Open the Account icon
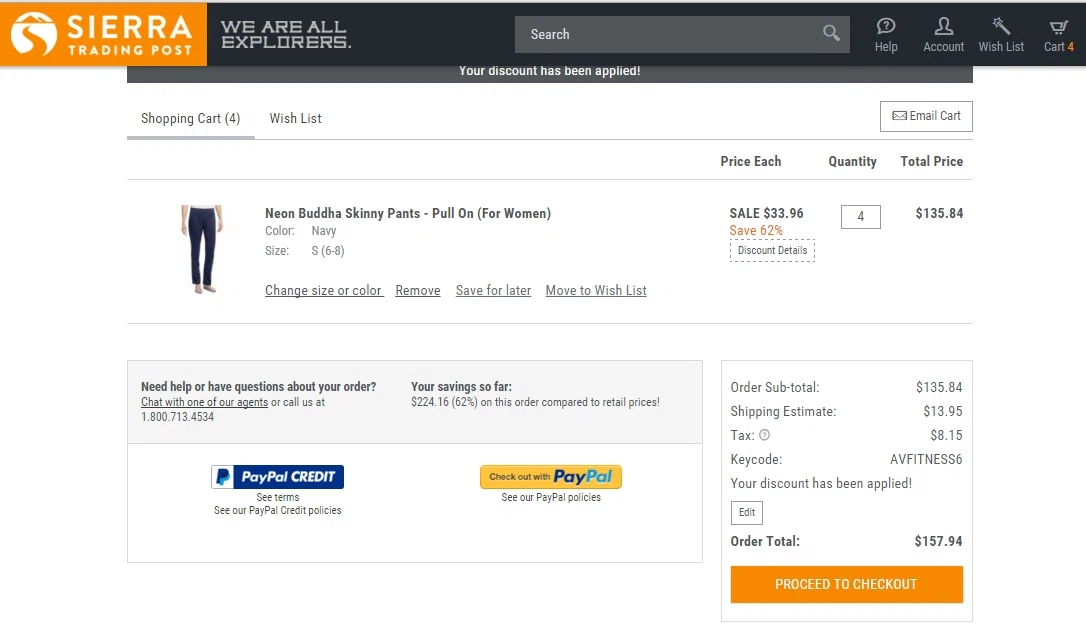 coord(943,35)
